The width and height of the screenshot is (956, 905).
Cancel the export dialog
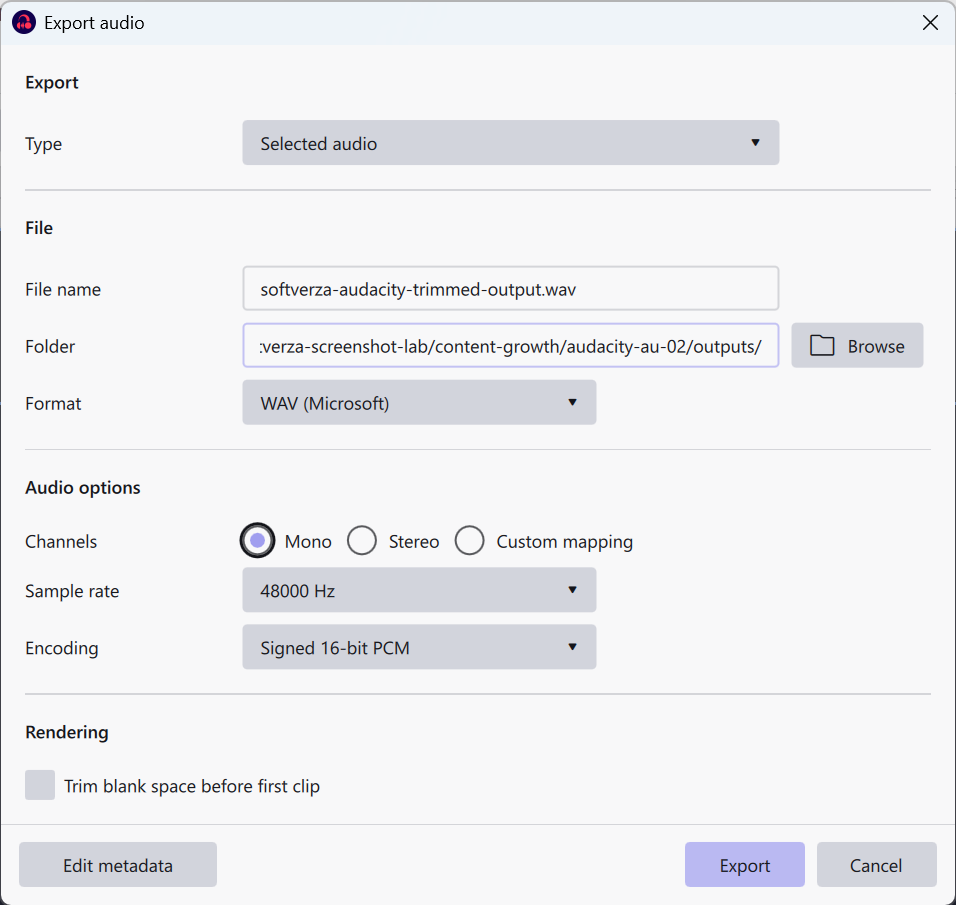point(876,865)
